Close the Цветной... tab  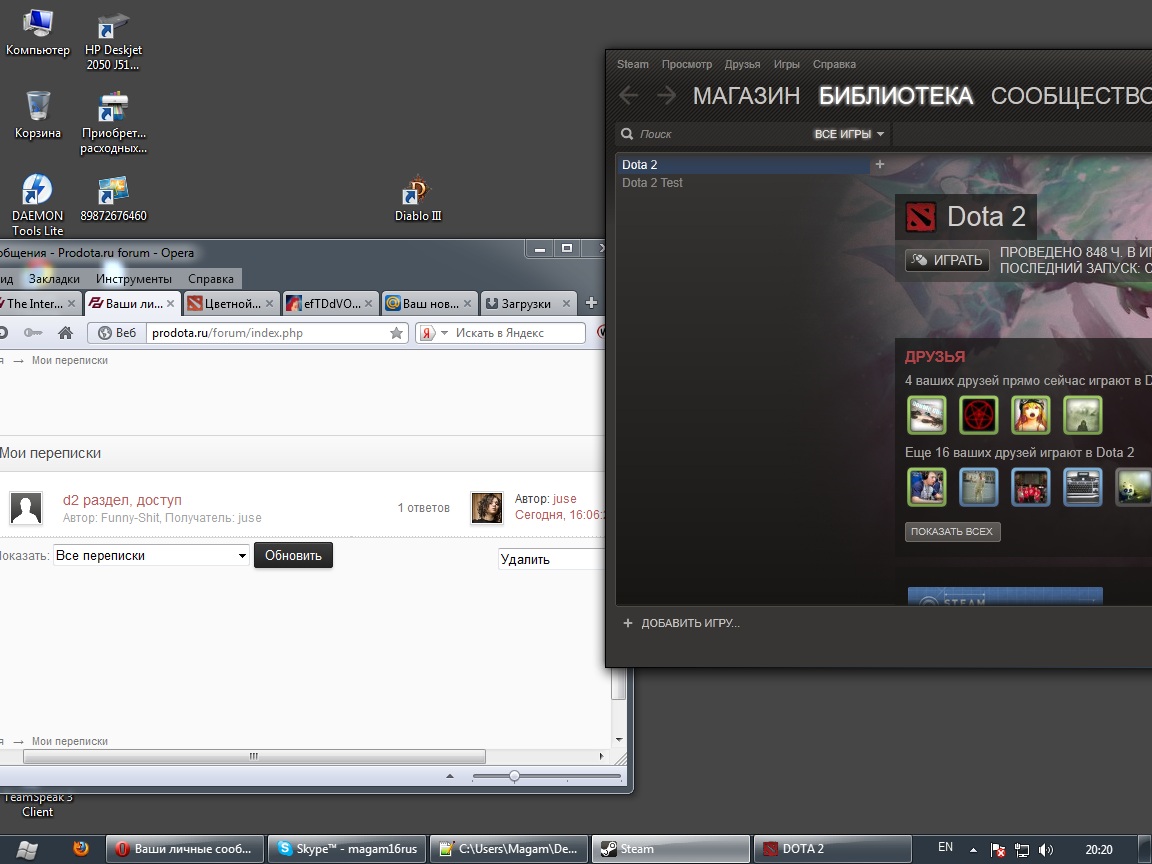[x=269, y=303]
